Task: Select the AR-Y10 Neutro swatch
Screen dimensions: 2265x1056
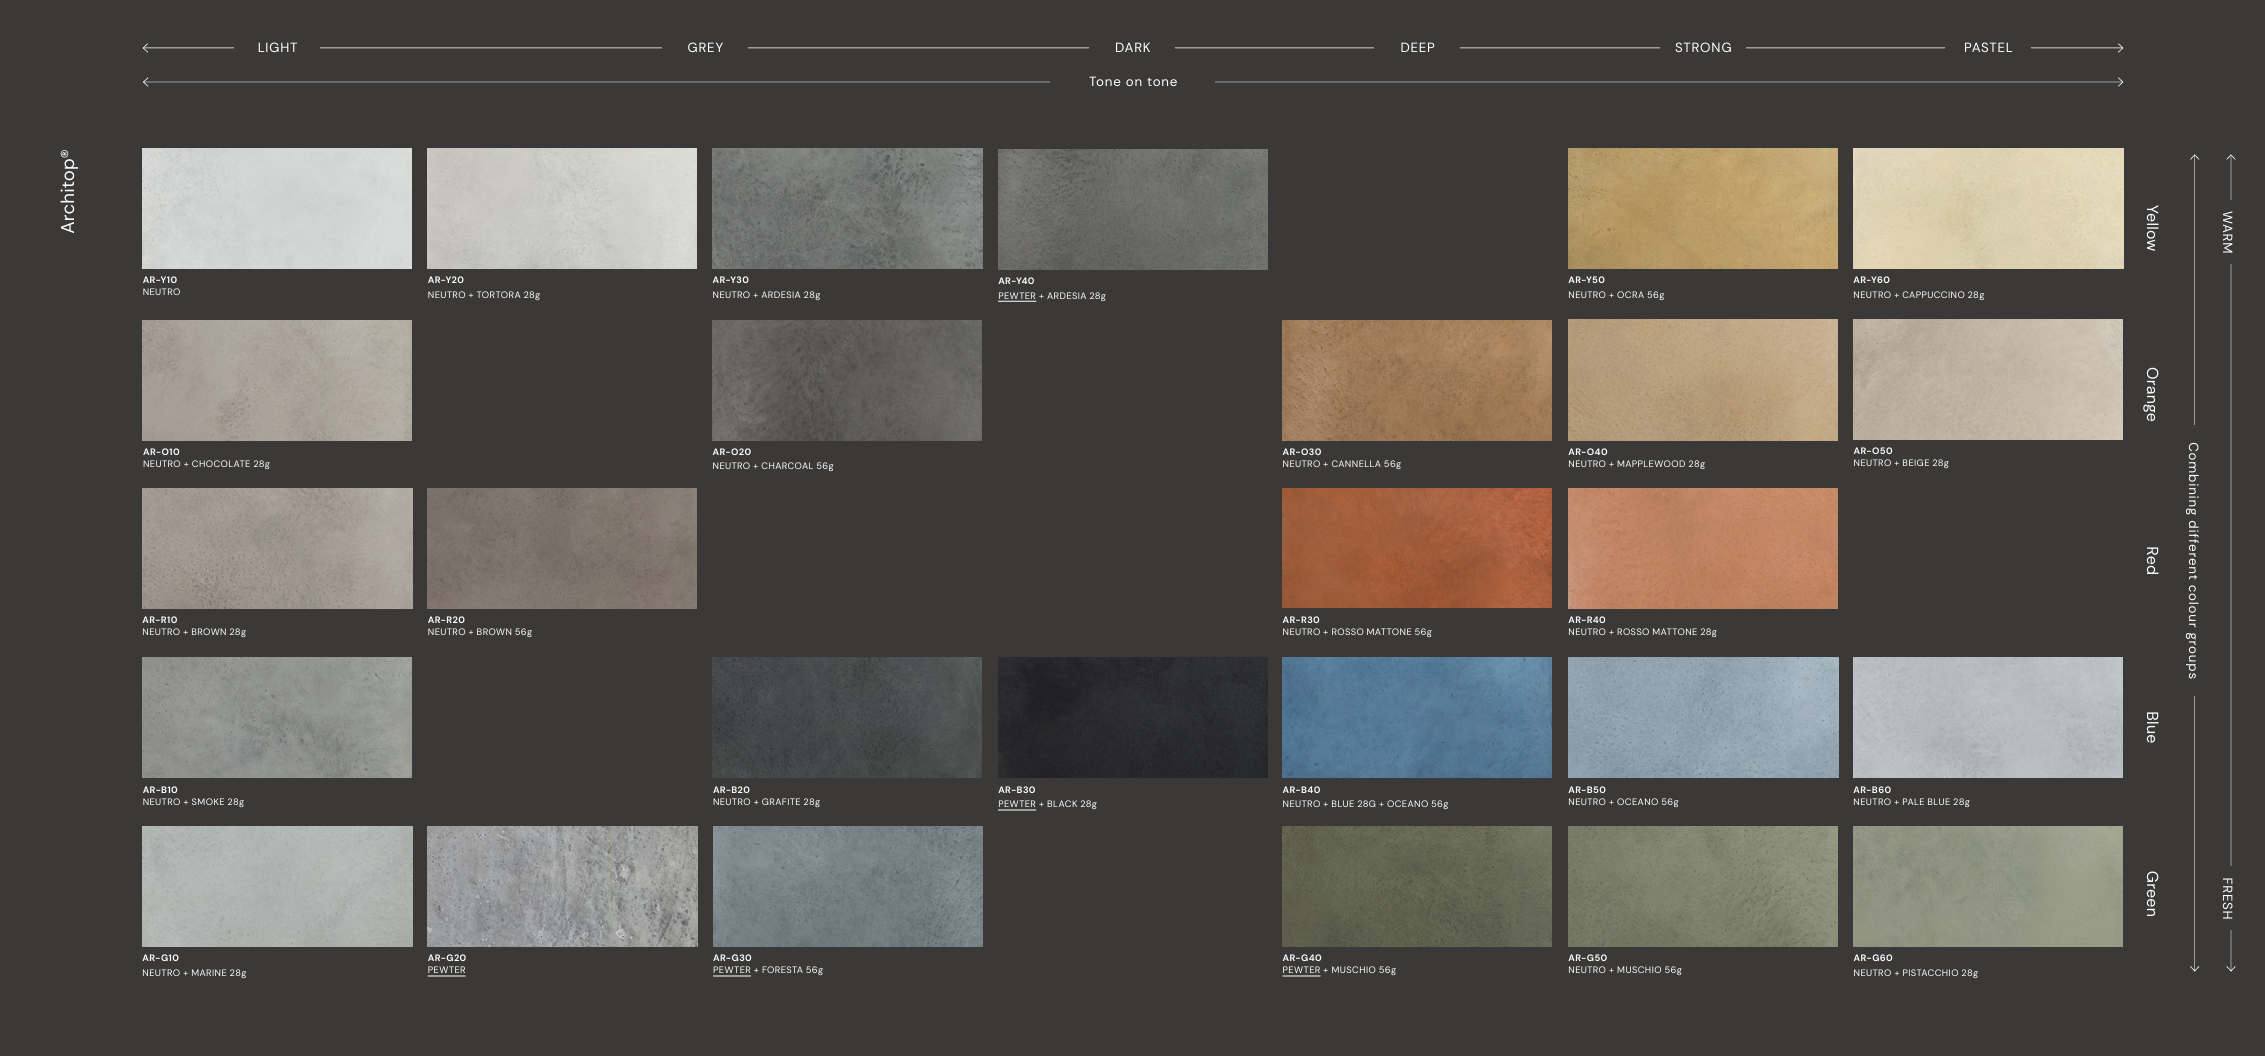Action: pos(277,208)
